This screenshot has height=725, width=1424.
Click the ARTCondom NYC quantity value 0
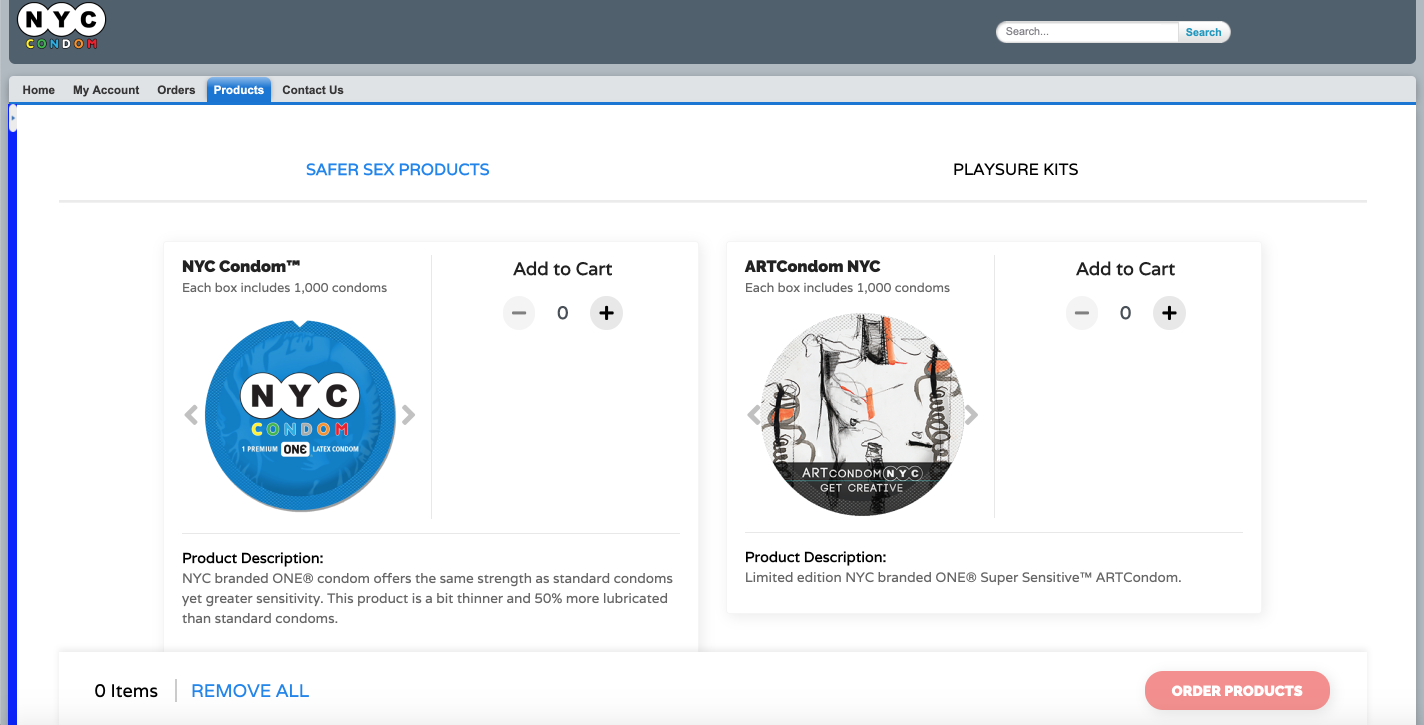1125,313
